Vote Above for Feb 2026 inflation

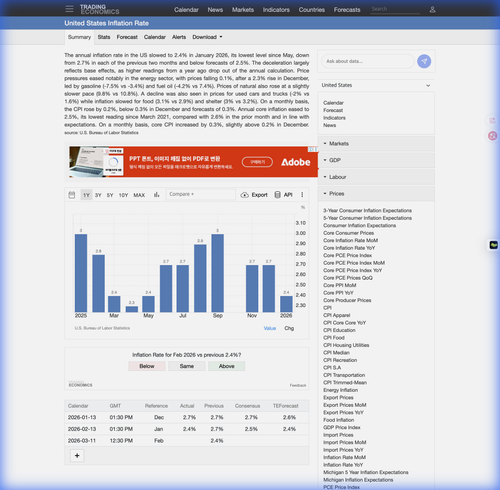[x=227, y=366]
